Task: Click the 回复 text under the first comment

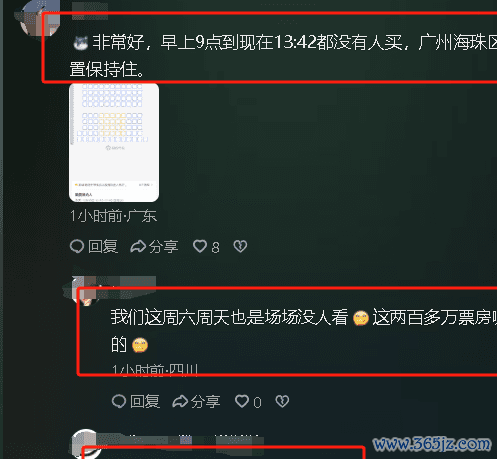Action: pyautogui.click(x=103, y=247)
